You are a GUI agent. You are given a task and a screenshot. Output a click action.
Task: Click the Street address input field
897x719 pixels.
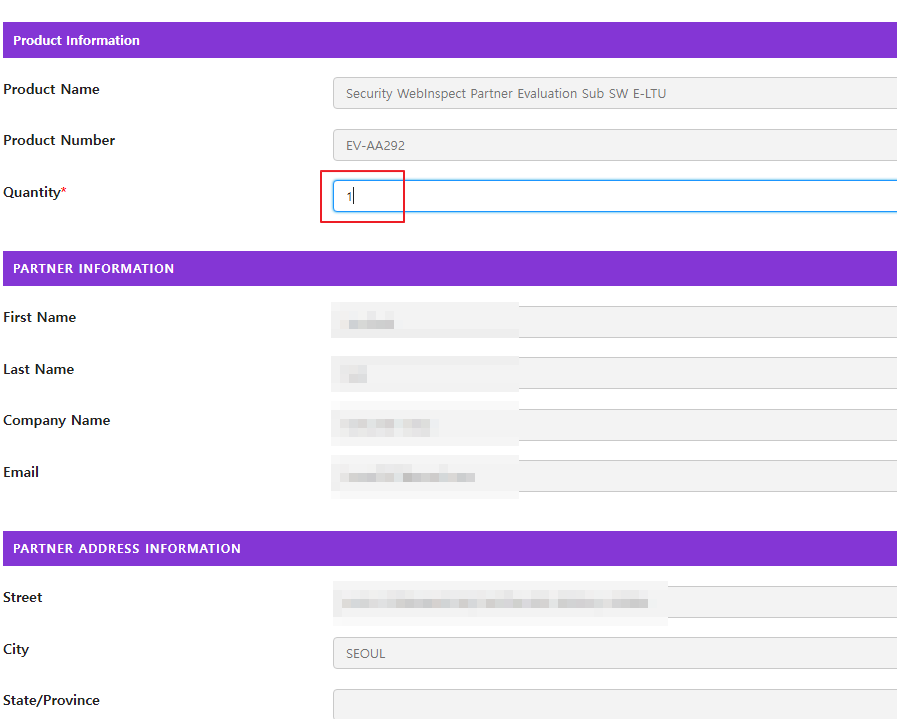[615, 602]
